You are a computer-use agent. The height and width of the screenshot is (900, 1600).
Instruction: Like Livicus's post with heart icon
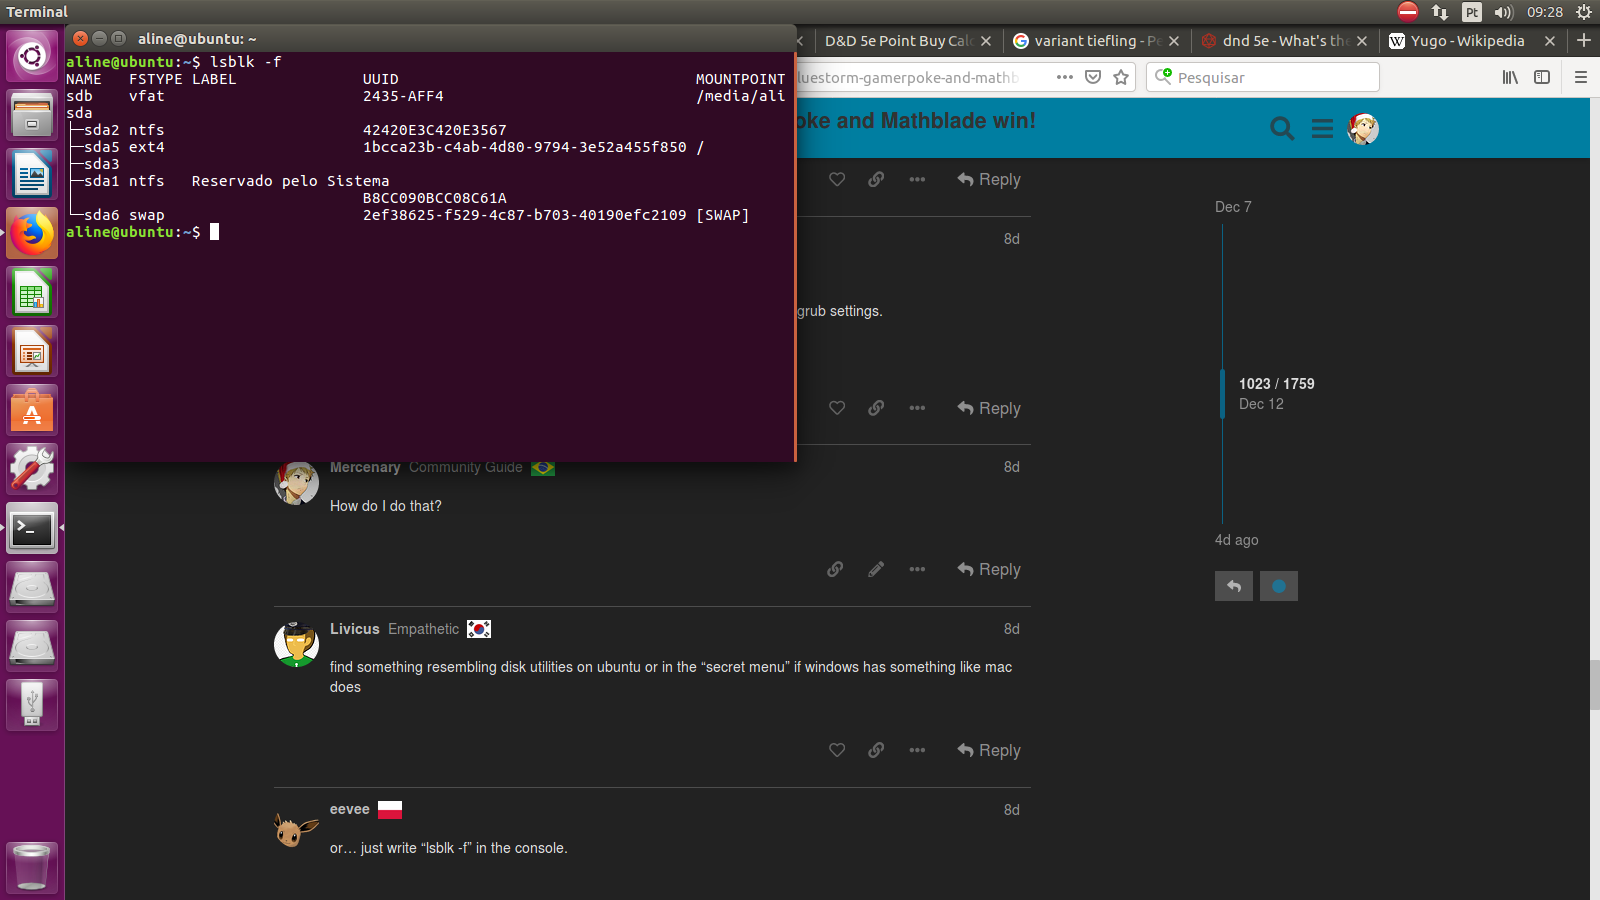[837, 750]
